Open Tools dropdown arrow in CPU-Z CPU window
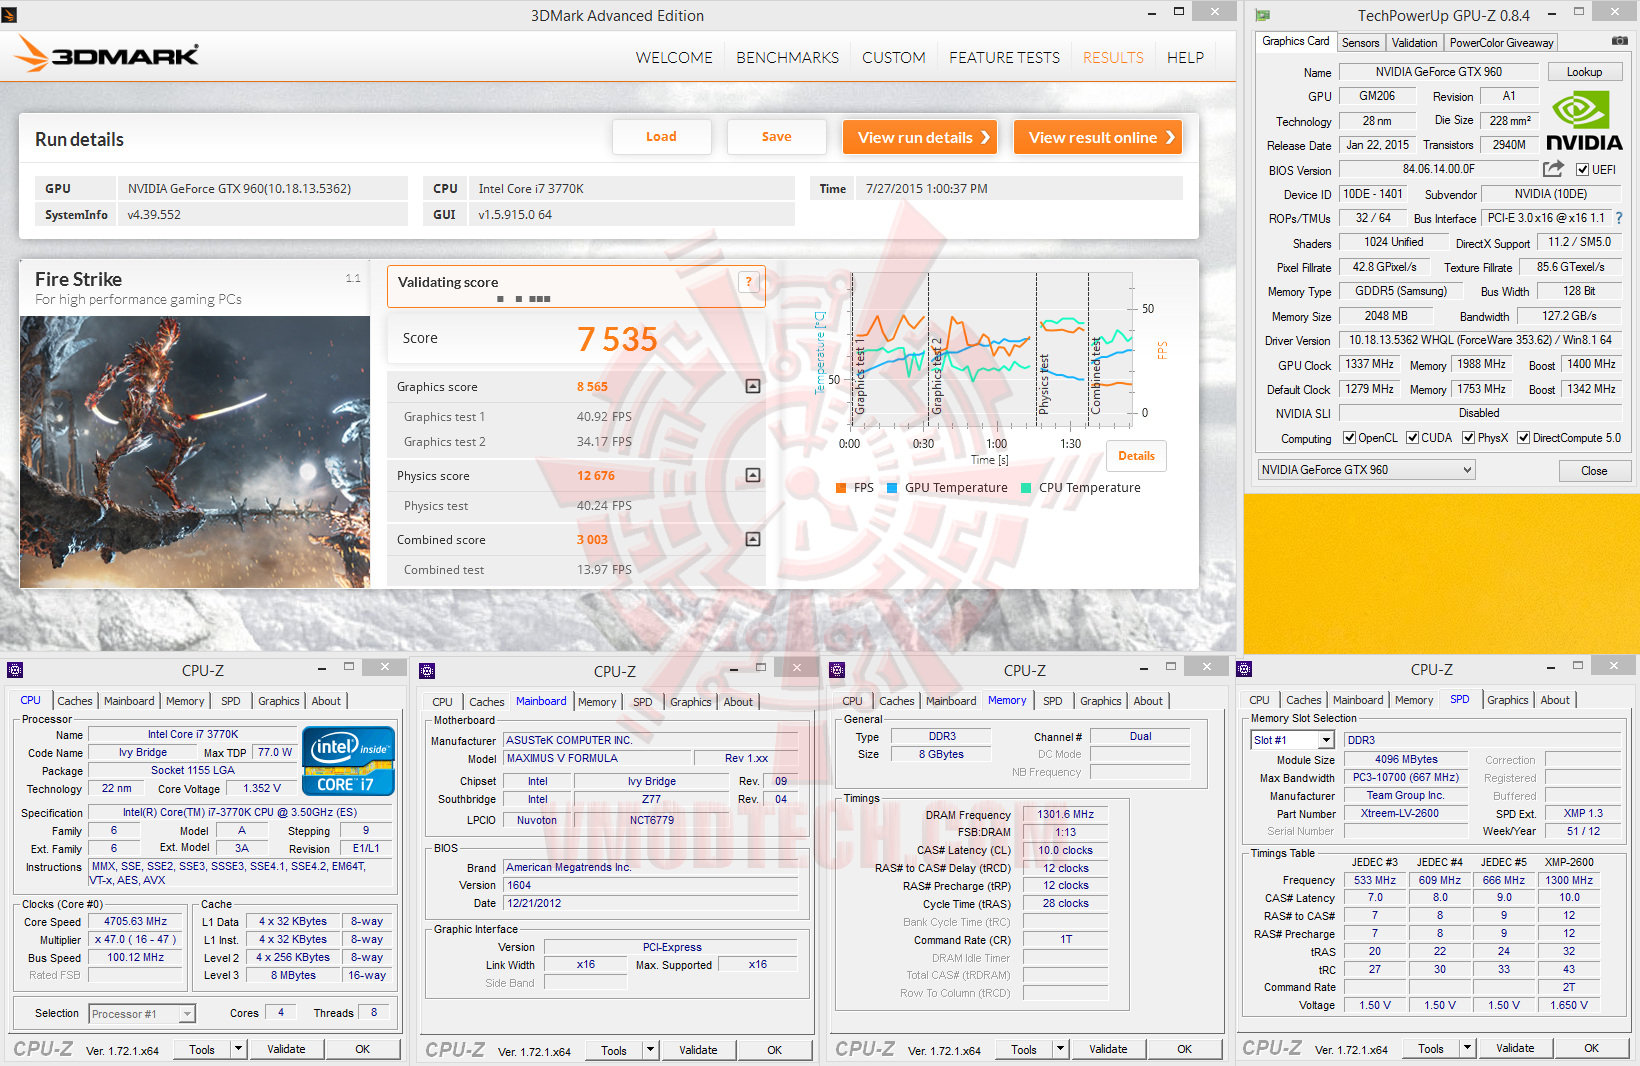The image size is (1640, 1066). click(x=238, y=1049)
